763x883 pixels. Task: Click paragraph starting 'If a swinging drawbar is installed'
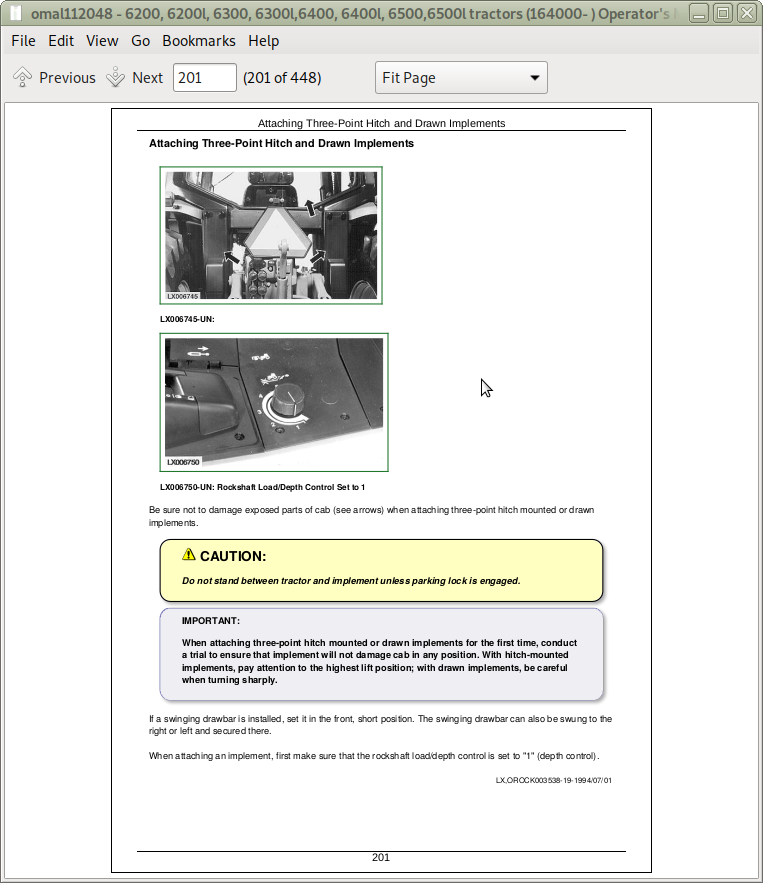pyautogui.click(x=380, y=725)
